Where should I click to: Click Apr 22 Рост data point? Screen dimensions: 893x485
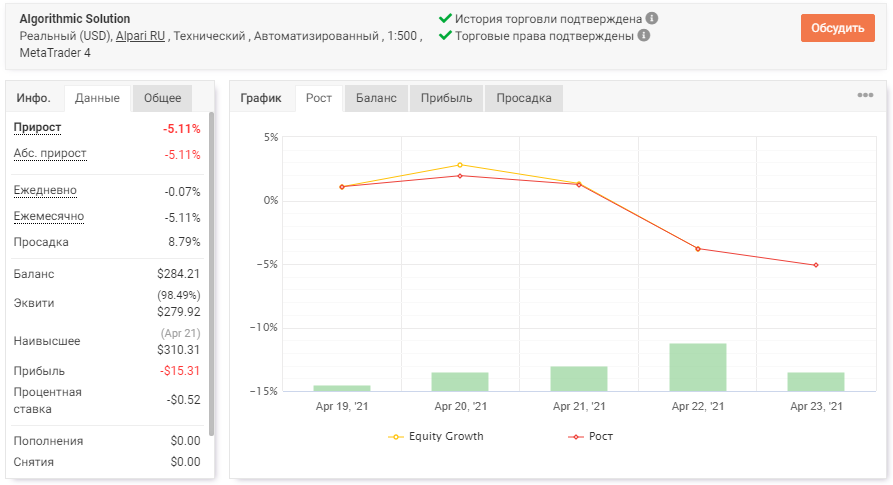pos(698,249)
